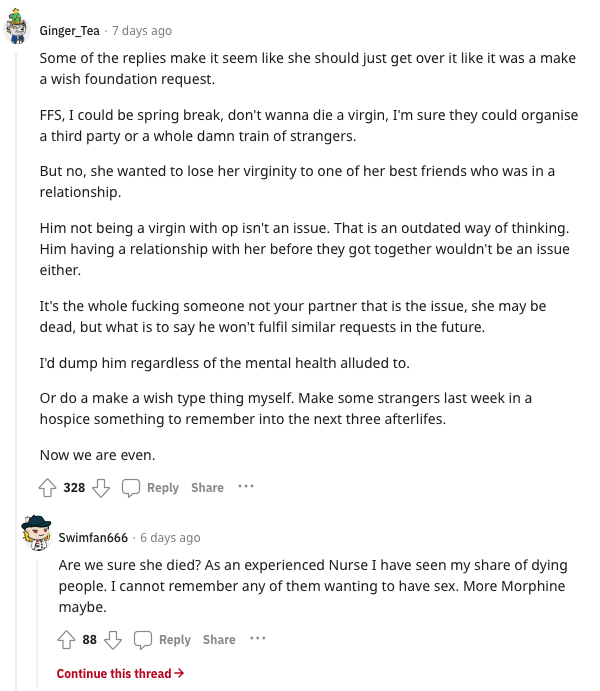Screen dimensions: 600x691
Task: Open Swimfan666's user profile link
Action: click(93, 538)
